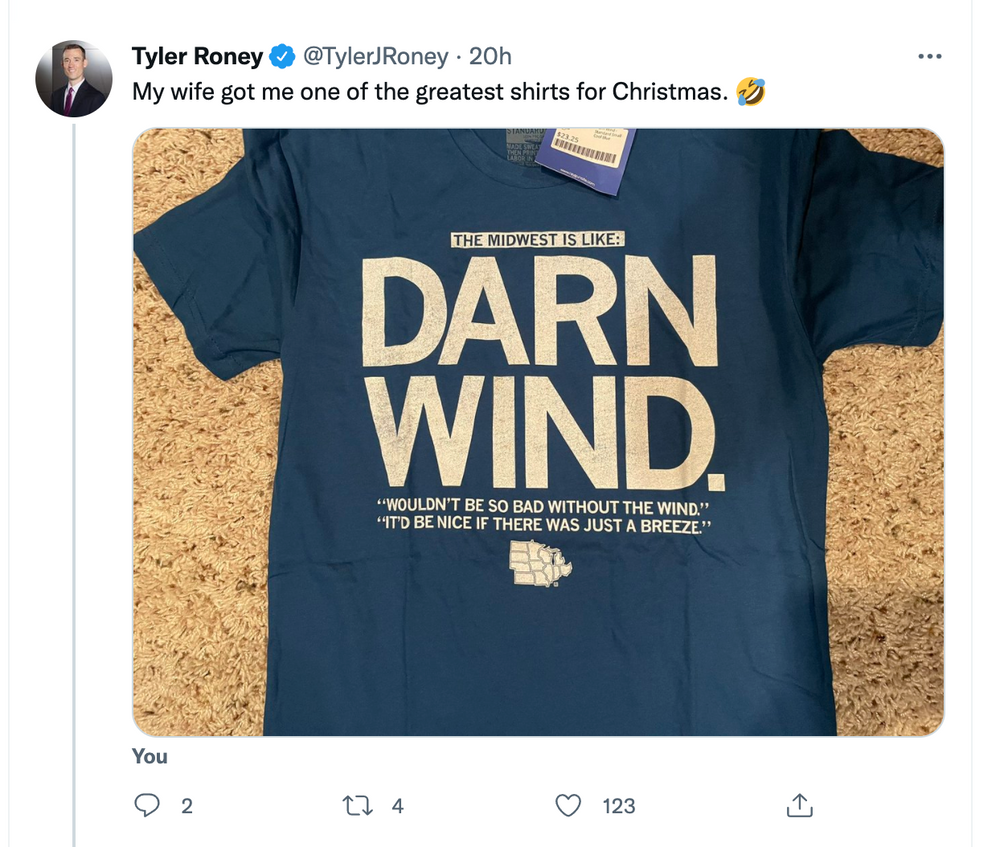Open the three-dot more options menu
The width and height of the screenshot is (1000, 847).
[x=930, y=56]
